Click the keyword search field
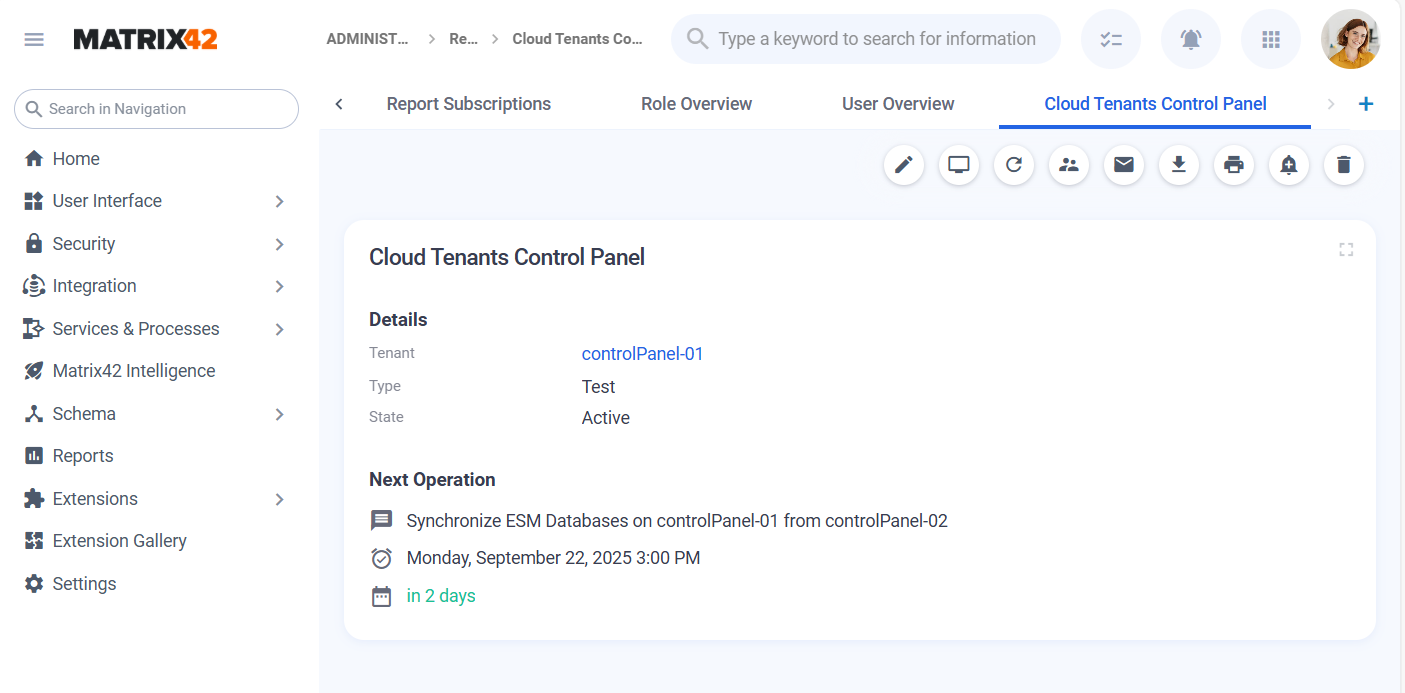Screen dimensions: 1405x693 click(x=866, y=39)
